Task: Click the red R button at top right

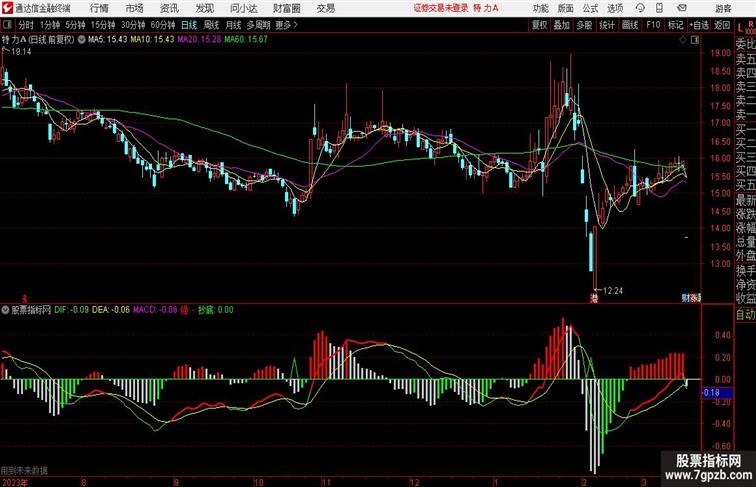Action: pyautogui.click(x=751, y=24)
